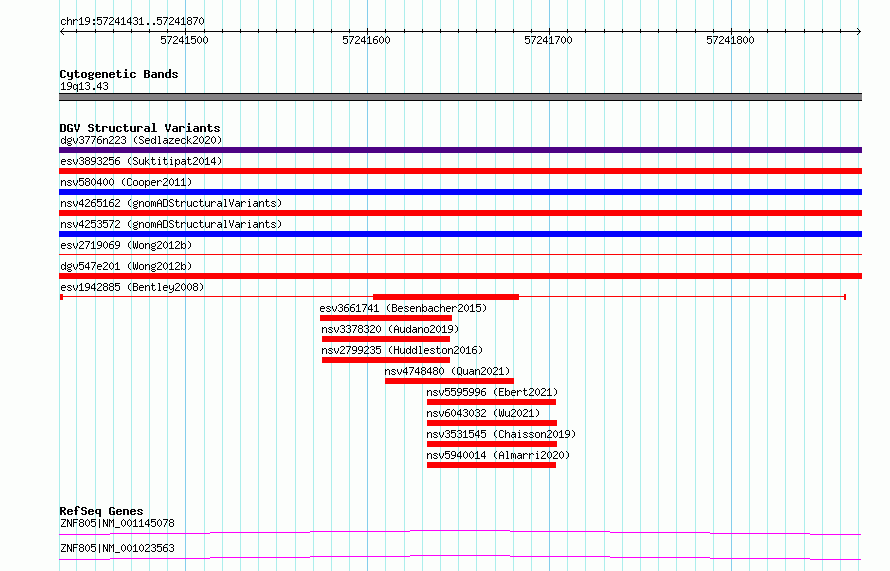Click ruler position 57241700

click(x=549, y=40)
